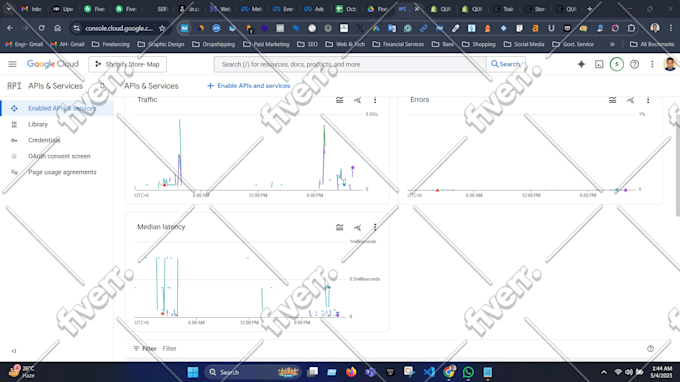This screenshot has height=382, width=680.
Task: Open the Freelancing bookmarks folder
Action: click(x=111, y=44)
